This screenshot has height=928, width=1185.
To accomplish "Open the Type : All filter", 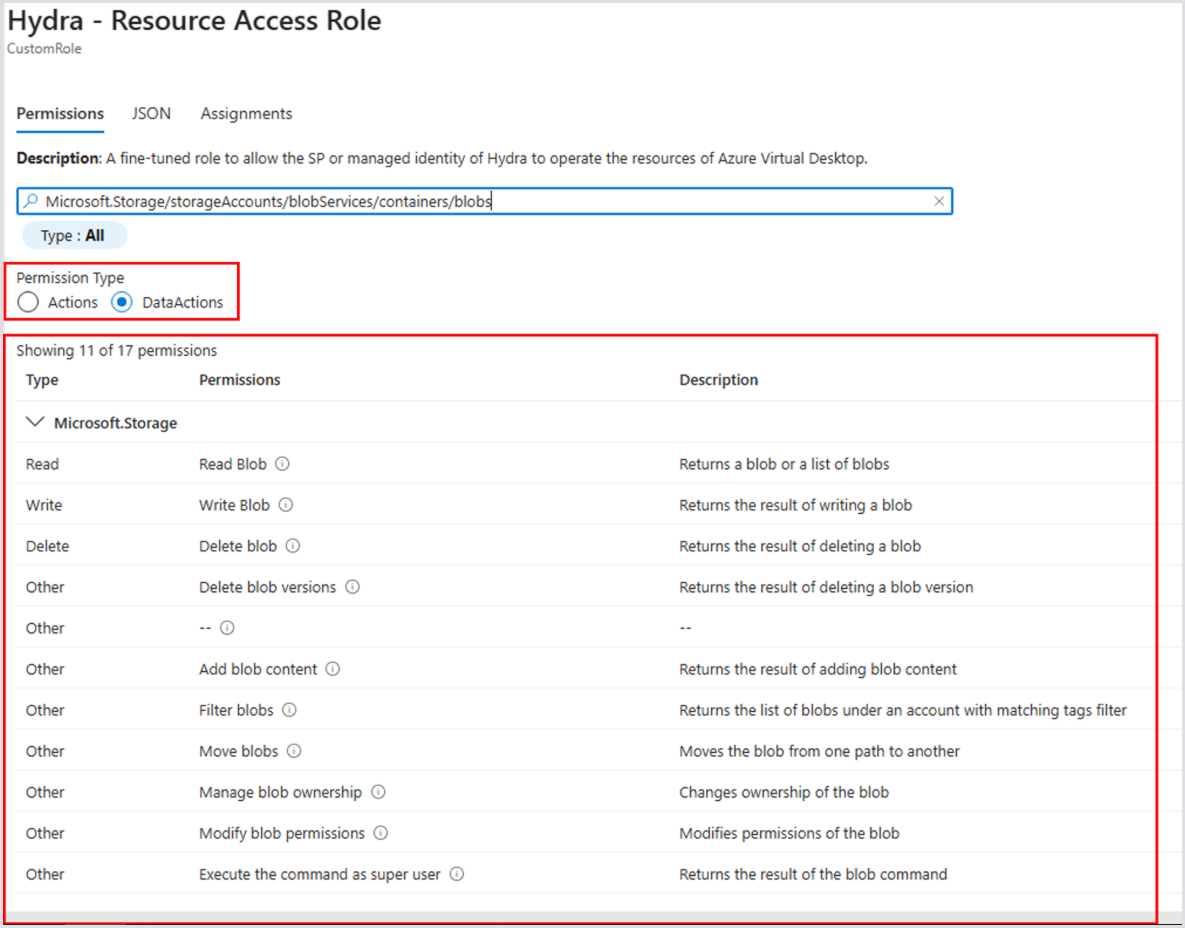I will (74, 236).
